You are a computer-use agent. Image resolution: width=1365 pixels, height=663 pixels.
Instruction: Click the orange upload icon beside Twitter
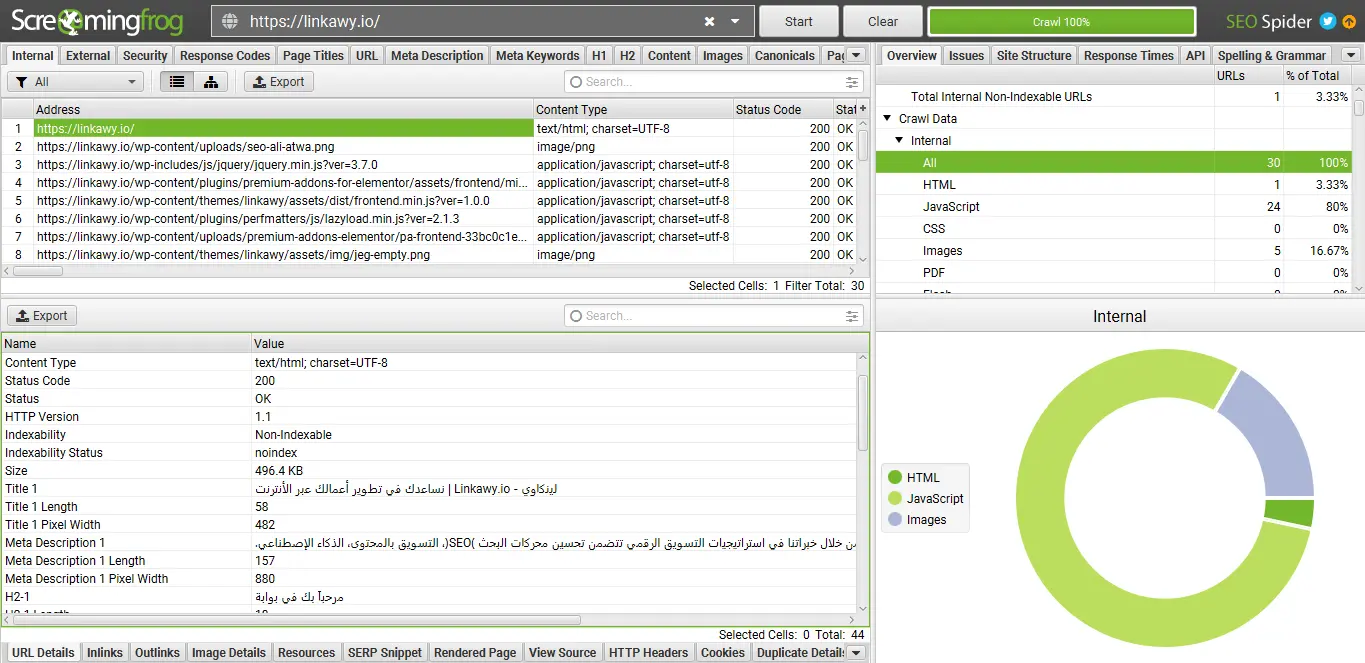pos(1349,21)
